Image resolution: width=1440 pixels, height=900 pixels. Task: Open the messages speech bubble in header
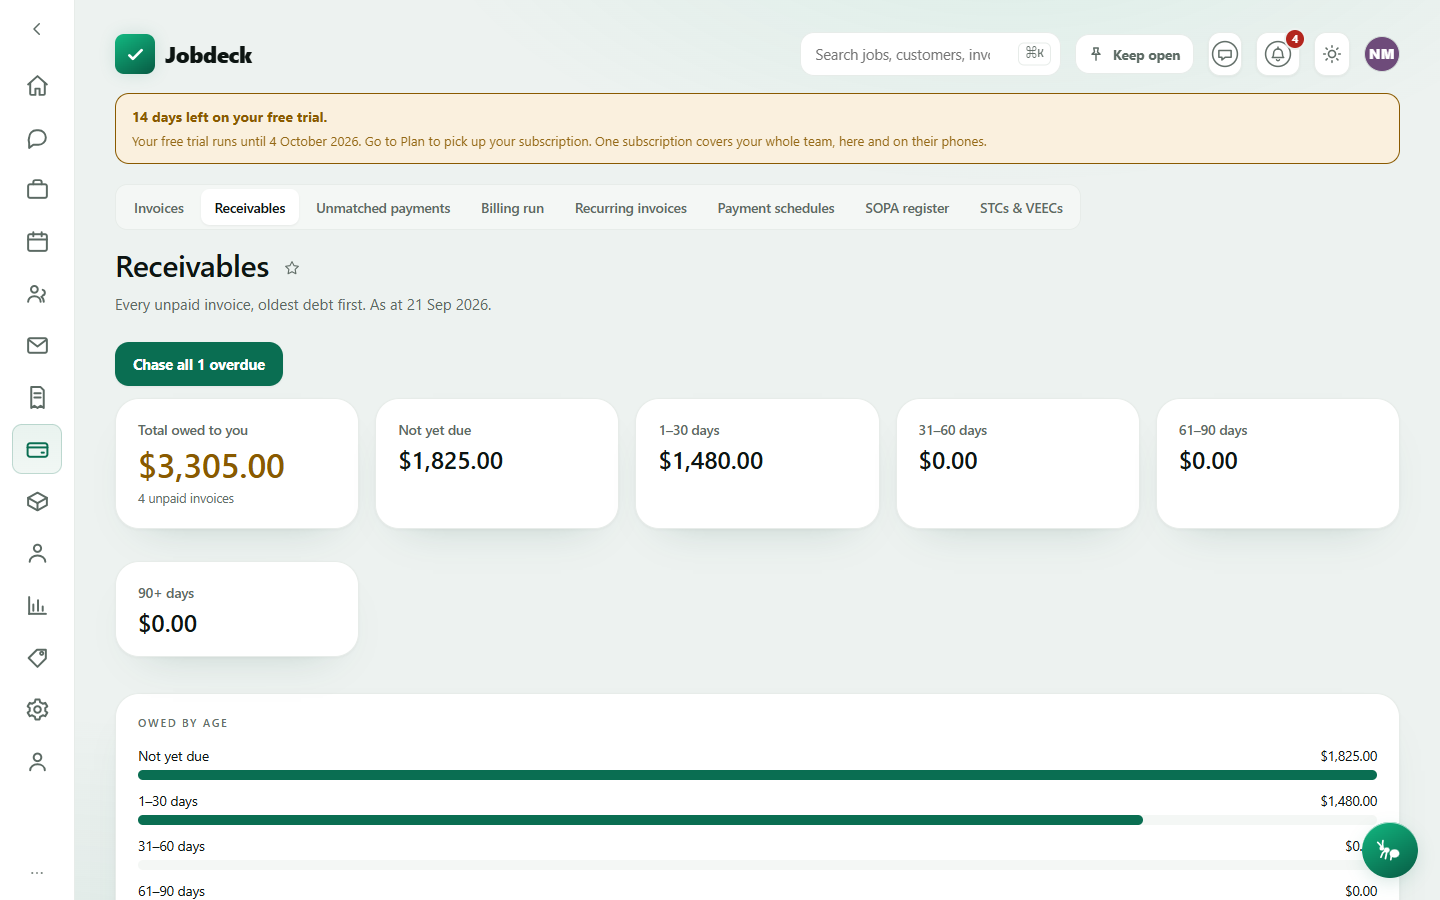[x=1225, y=54]
